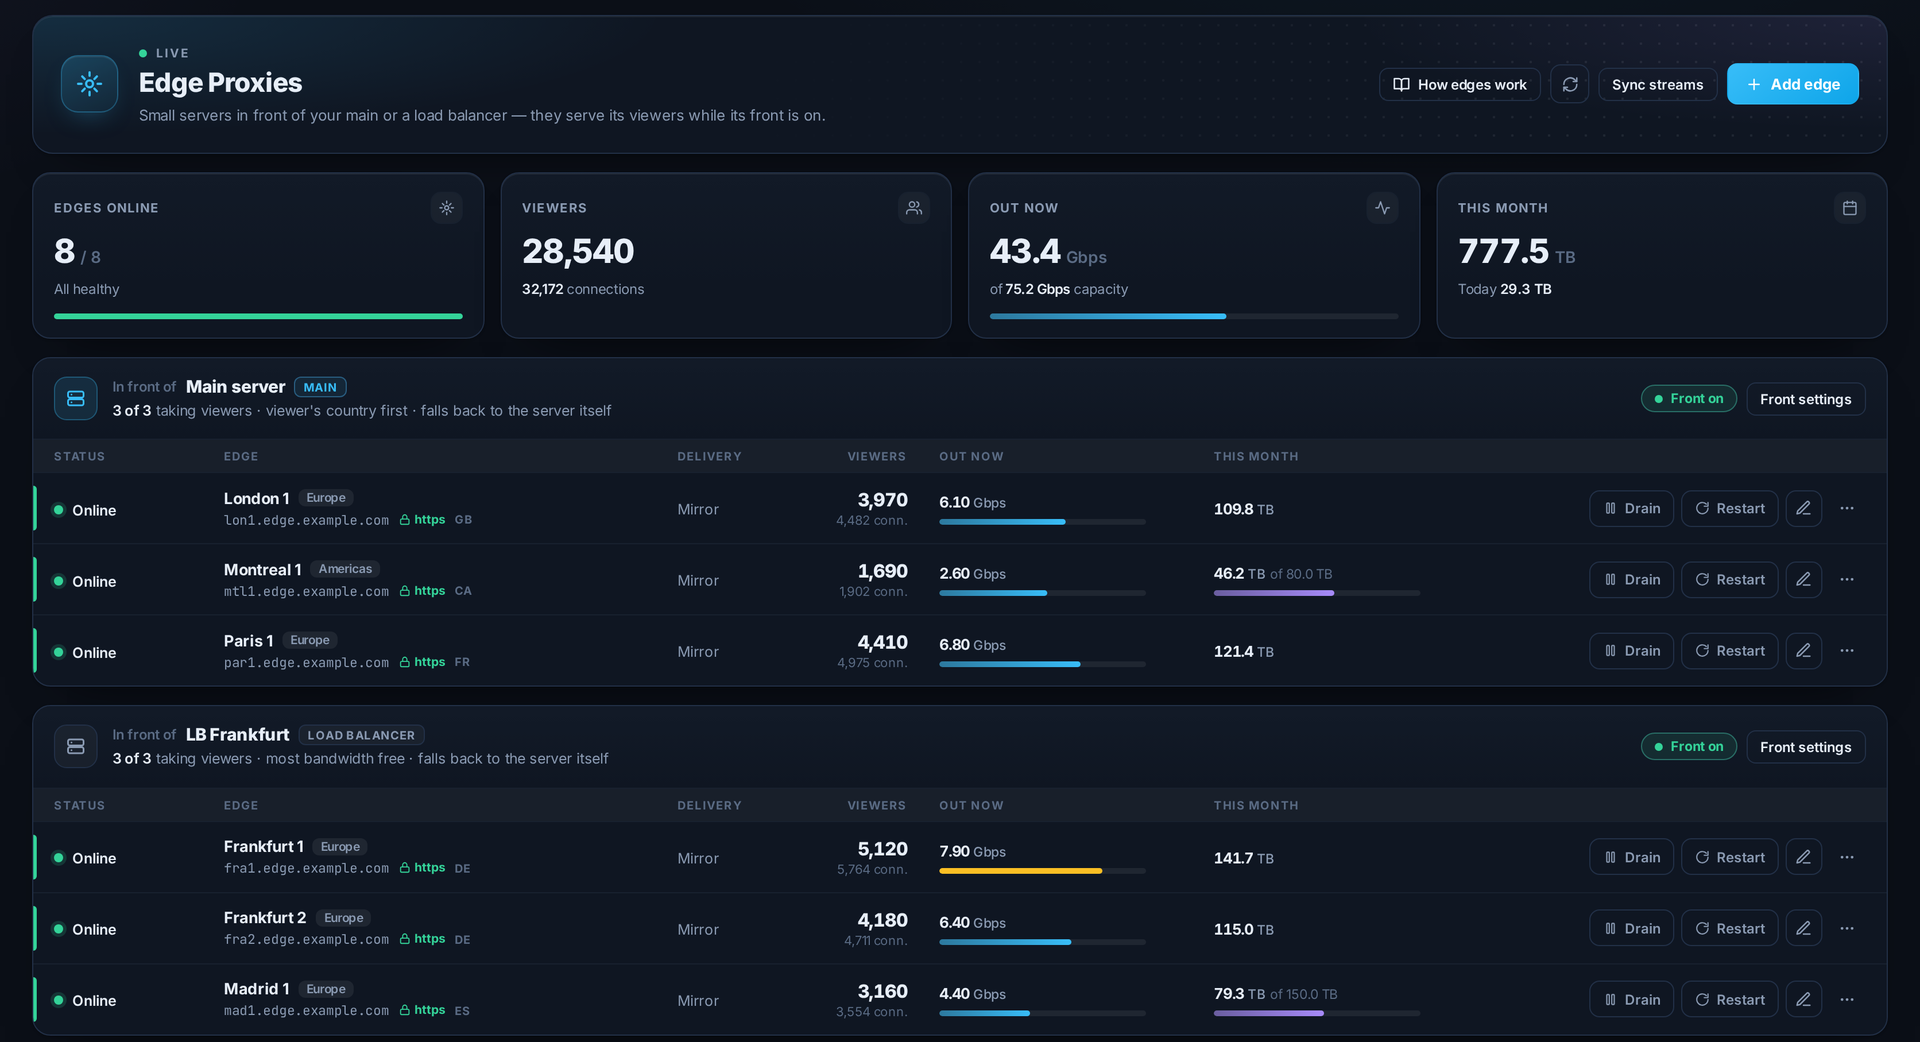Toggle Front on for LB Frankfurt
Viewport: 1920px width, 1042px height.
pyautogui.click(x=1689, y=746)
